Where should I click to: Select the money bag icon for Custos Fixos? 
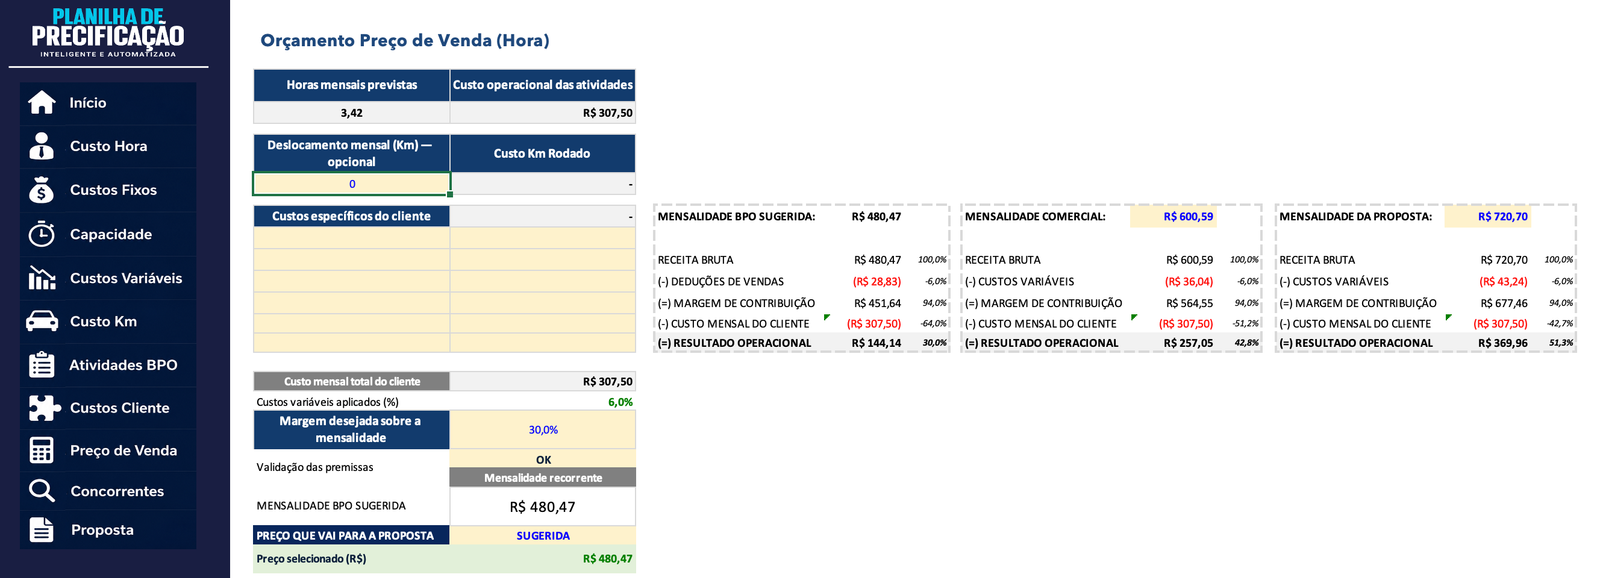click(42, 190)
